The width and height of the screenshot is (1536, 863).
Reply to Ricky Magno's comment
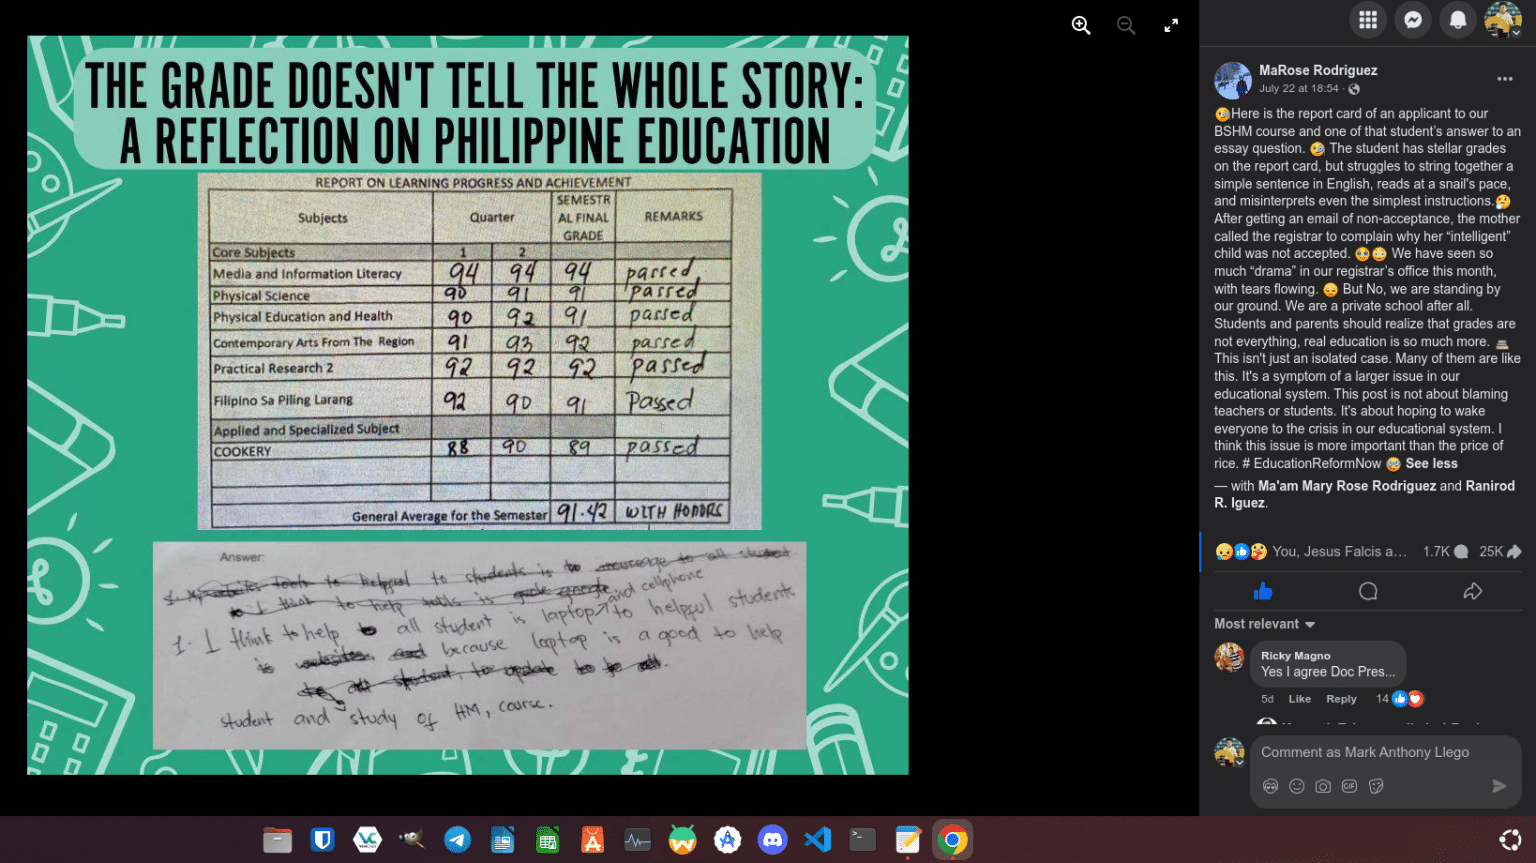coord(1341,699)
